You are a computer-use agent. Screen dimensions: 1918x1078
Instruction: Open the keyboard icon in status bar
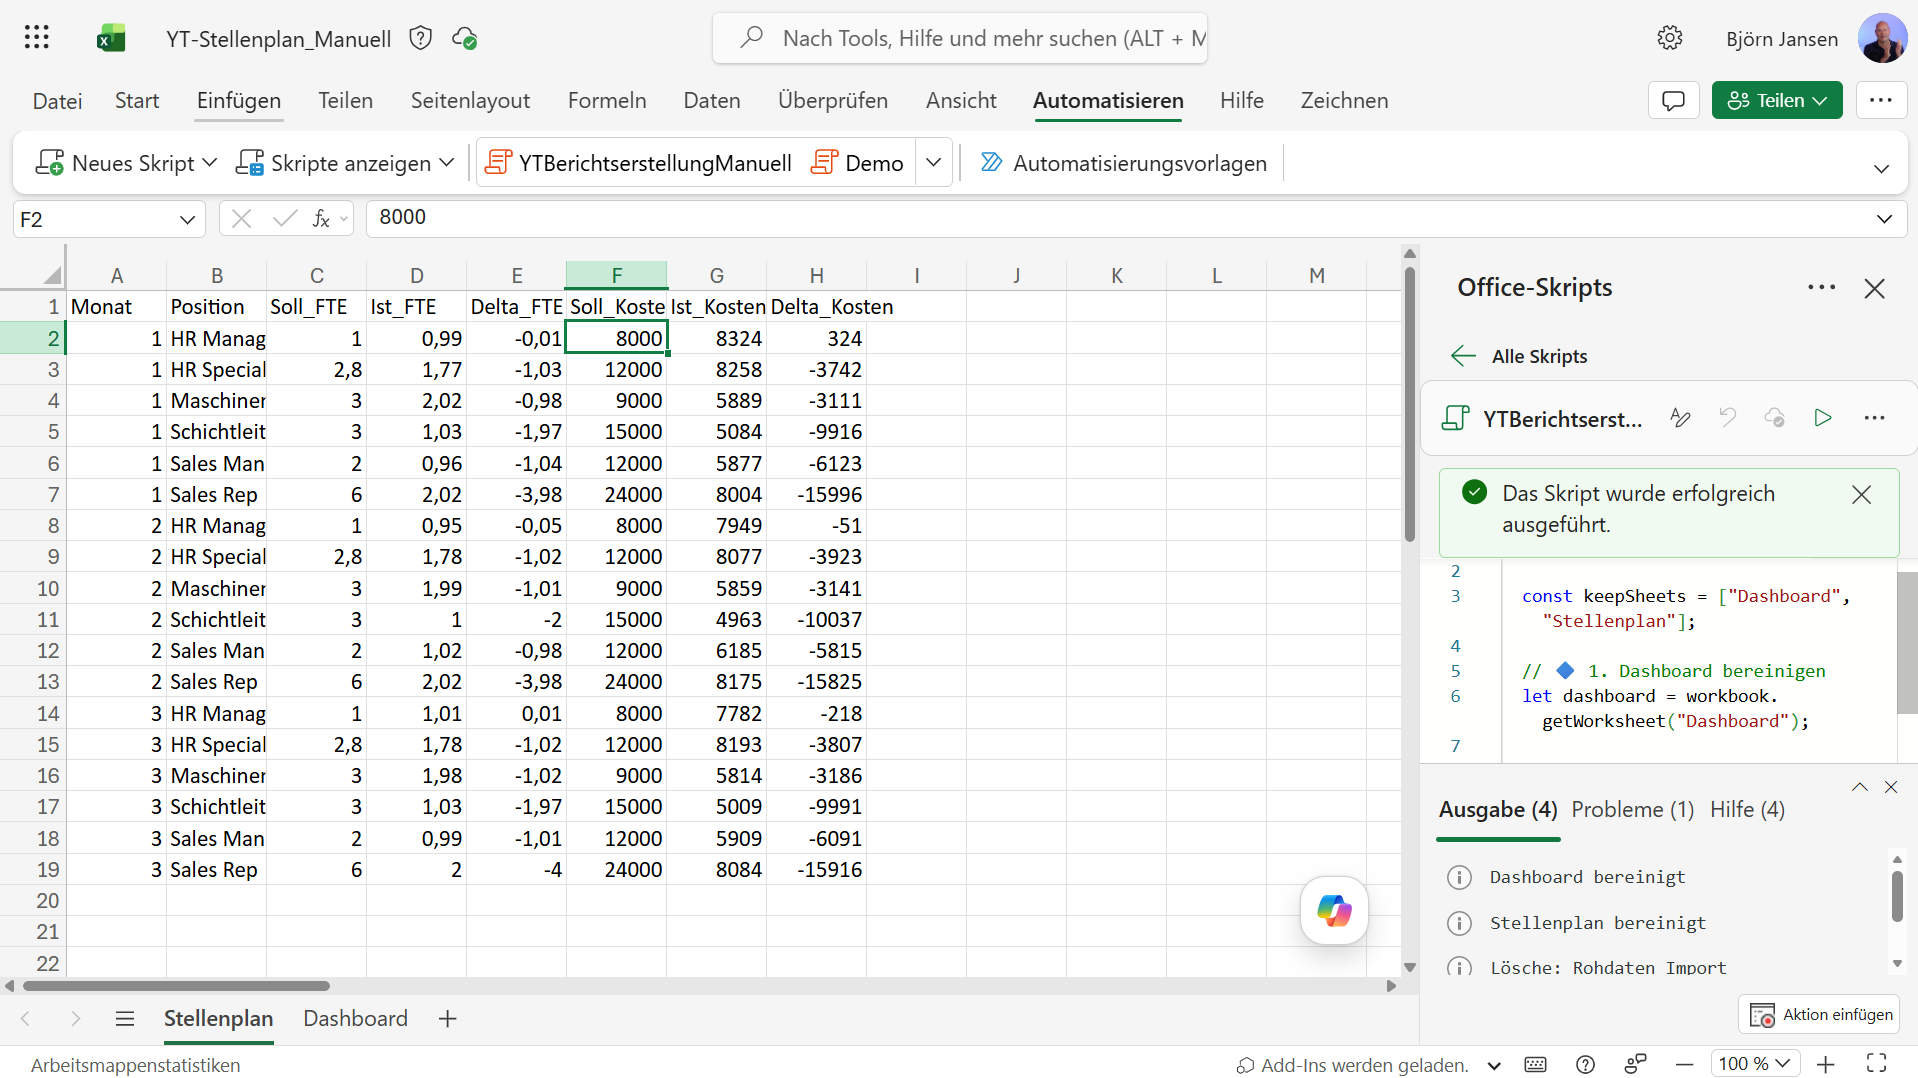pyautogui.click(x=1535, y=1065)
